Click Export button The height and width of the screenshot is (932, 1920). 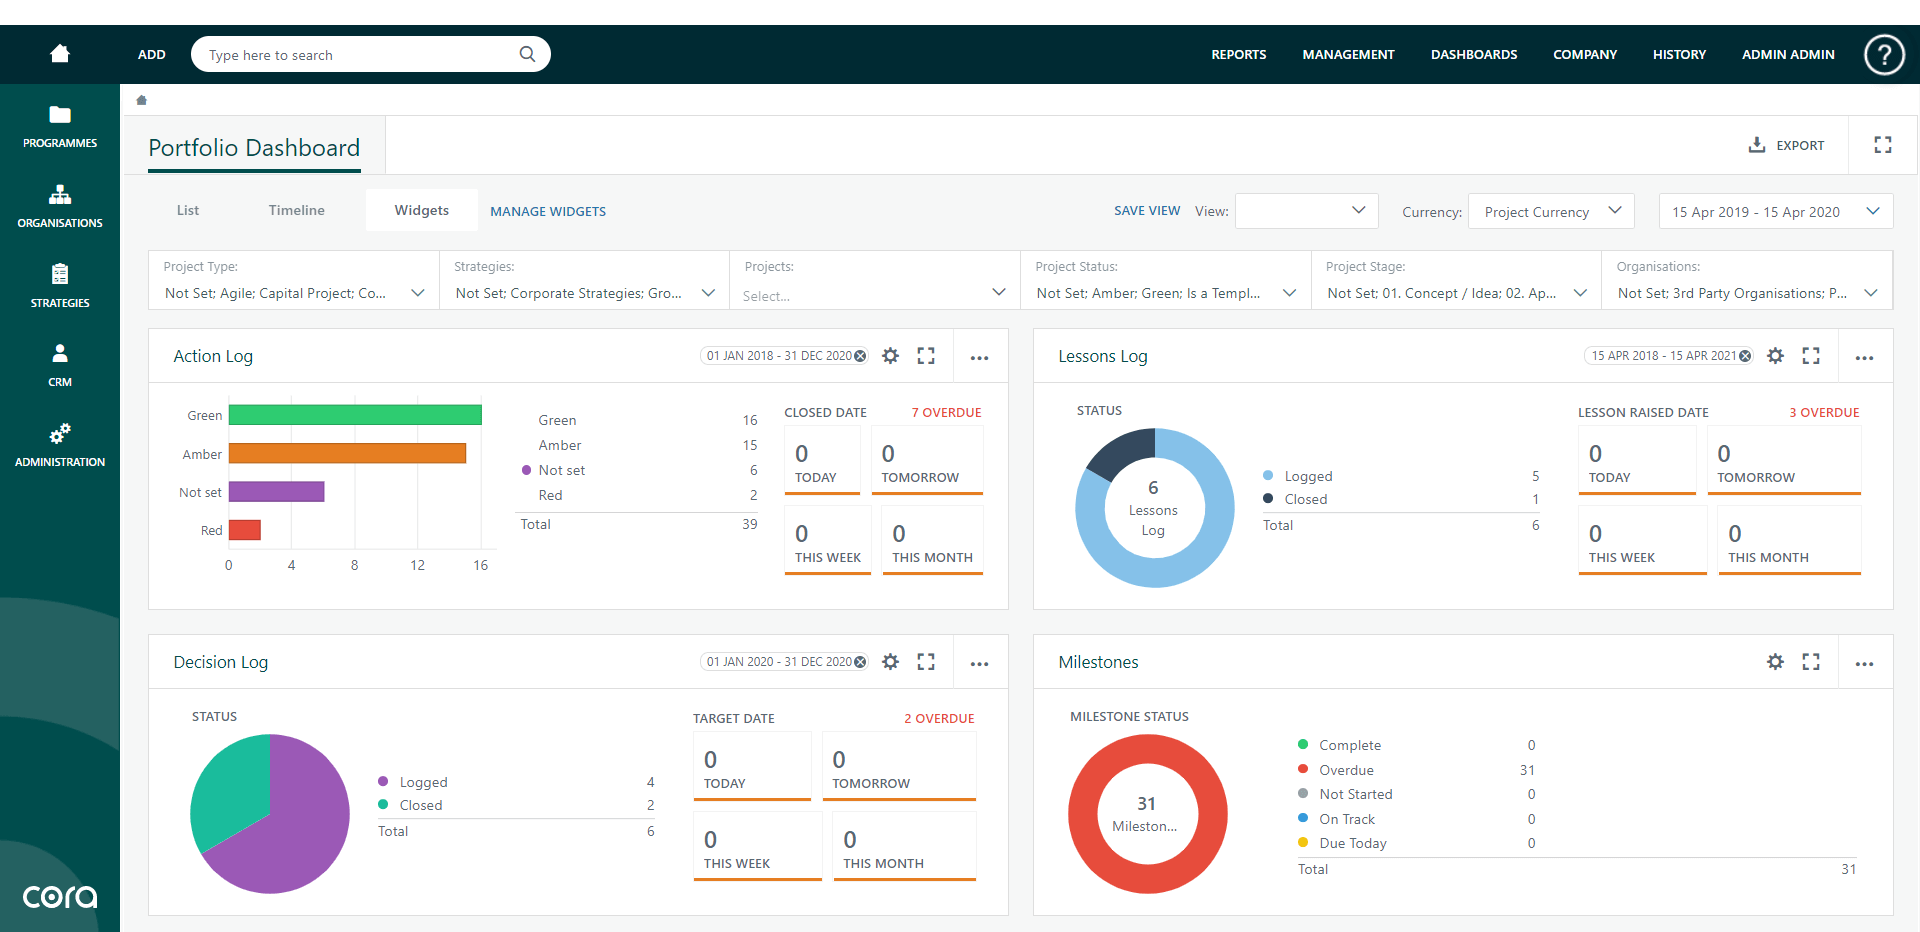click(1786, 145)
